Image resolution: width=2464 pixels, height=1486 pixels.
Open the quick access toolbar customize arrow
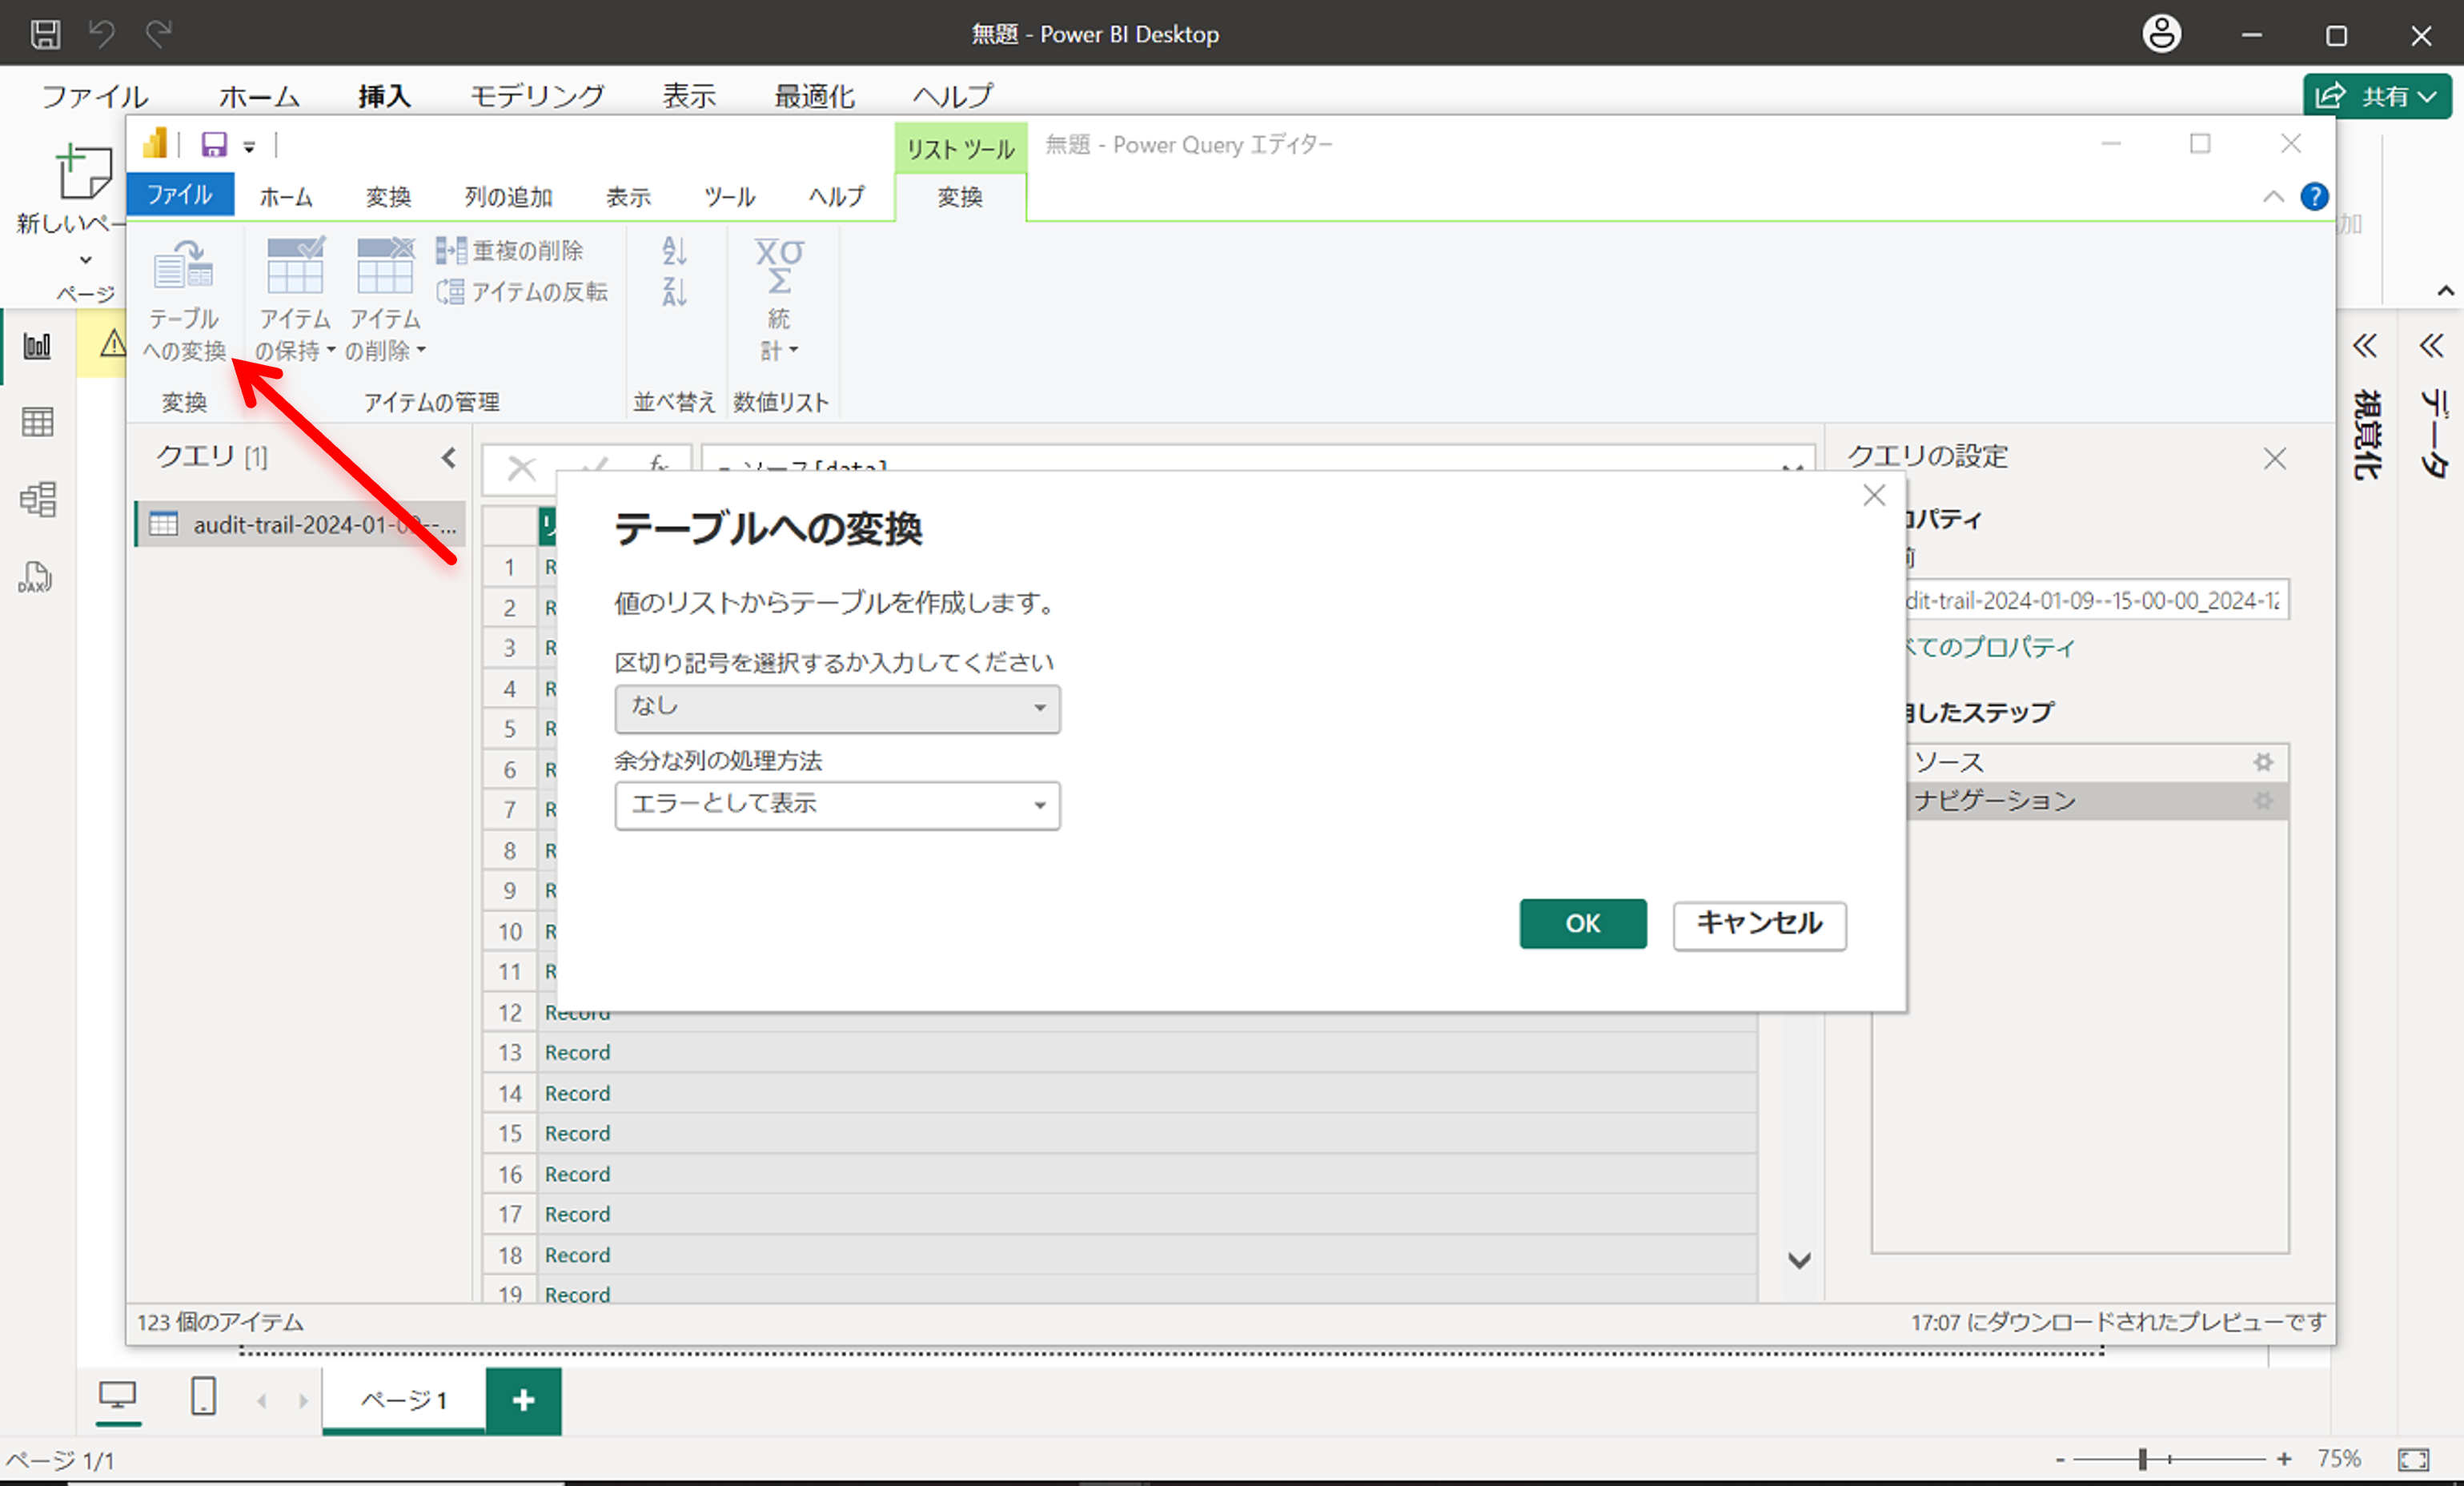pos(249,147)
